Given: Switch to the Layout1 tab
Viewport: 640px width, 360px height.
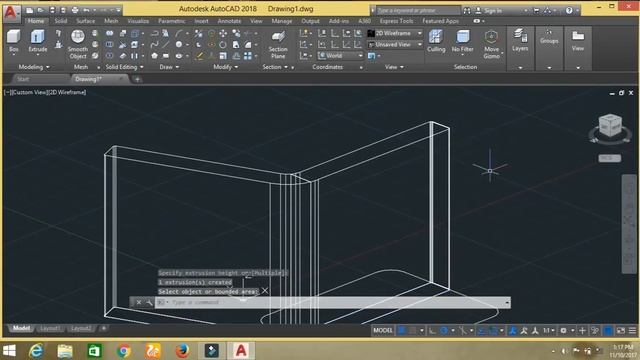Looking at the screenshot, I should (x=50, y=328).
